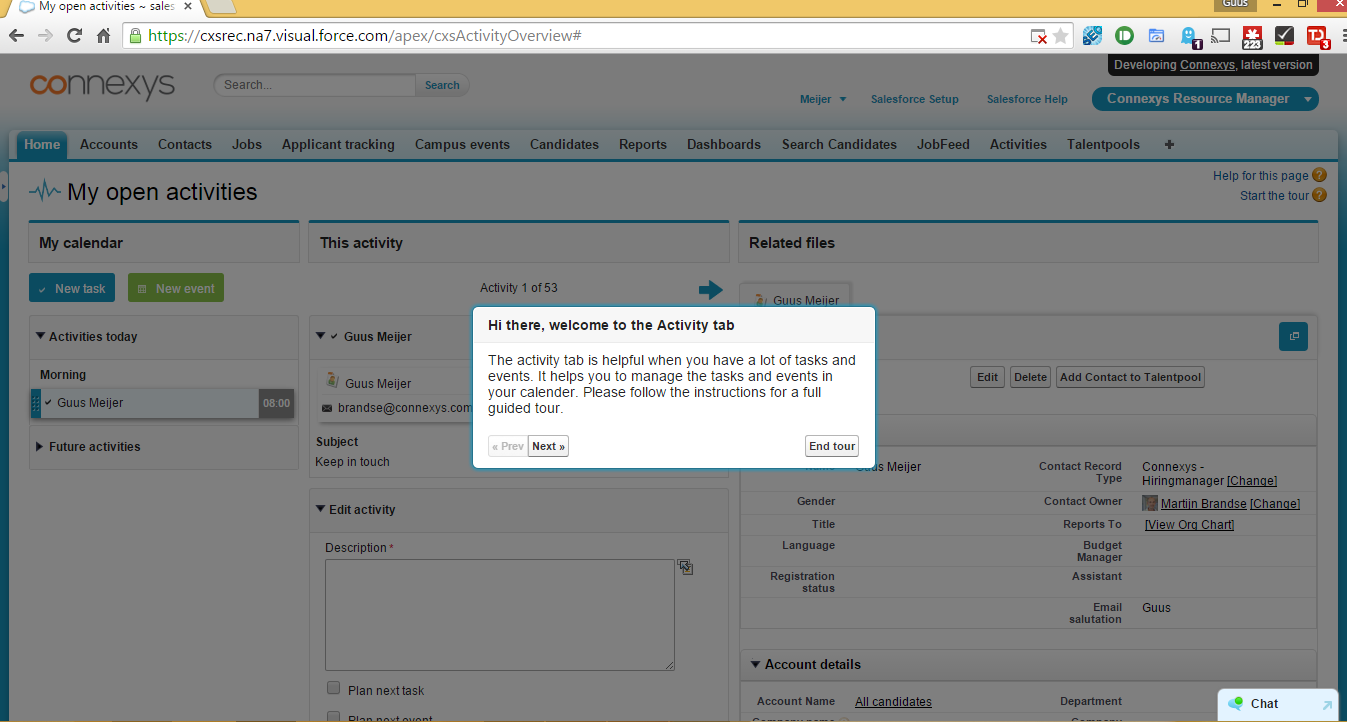Click Next in the tour dialog

point(548,446)
